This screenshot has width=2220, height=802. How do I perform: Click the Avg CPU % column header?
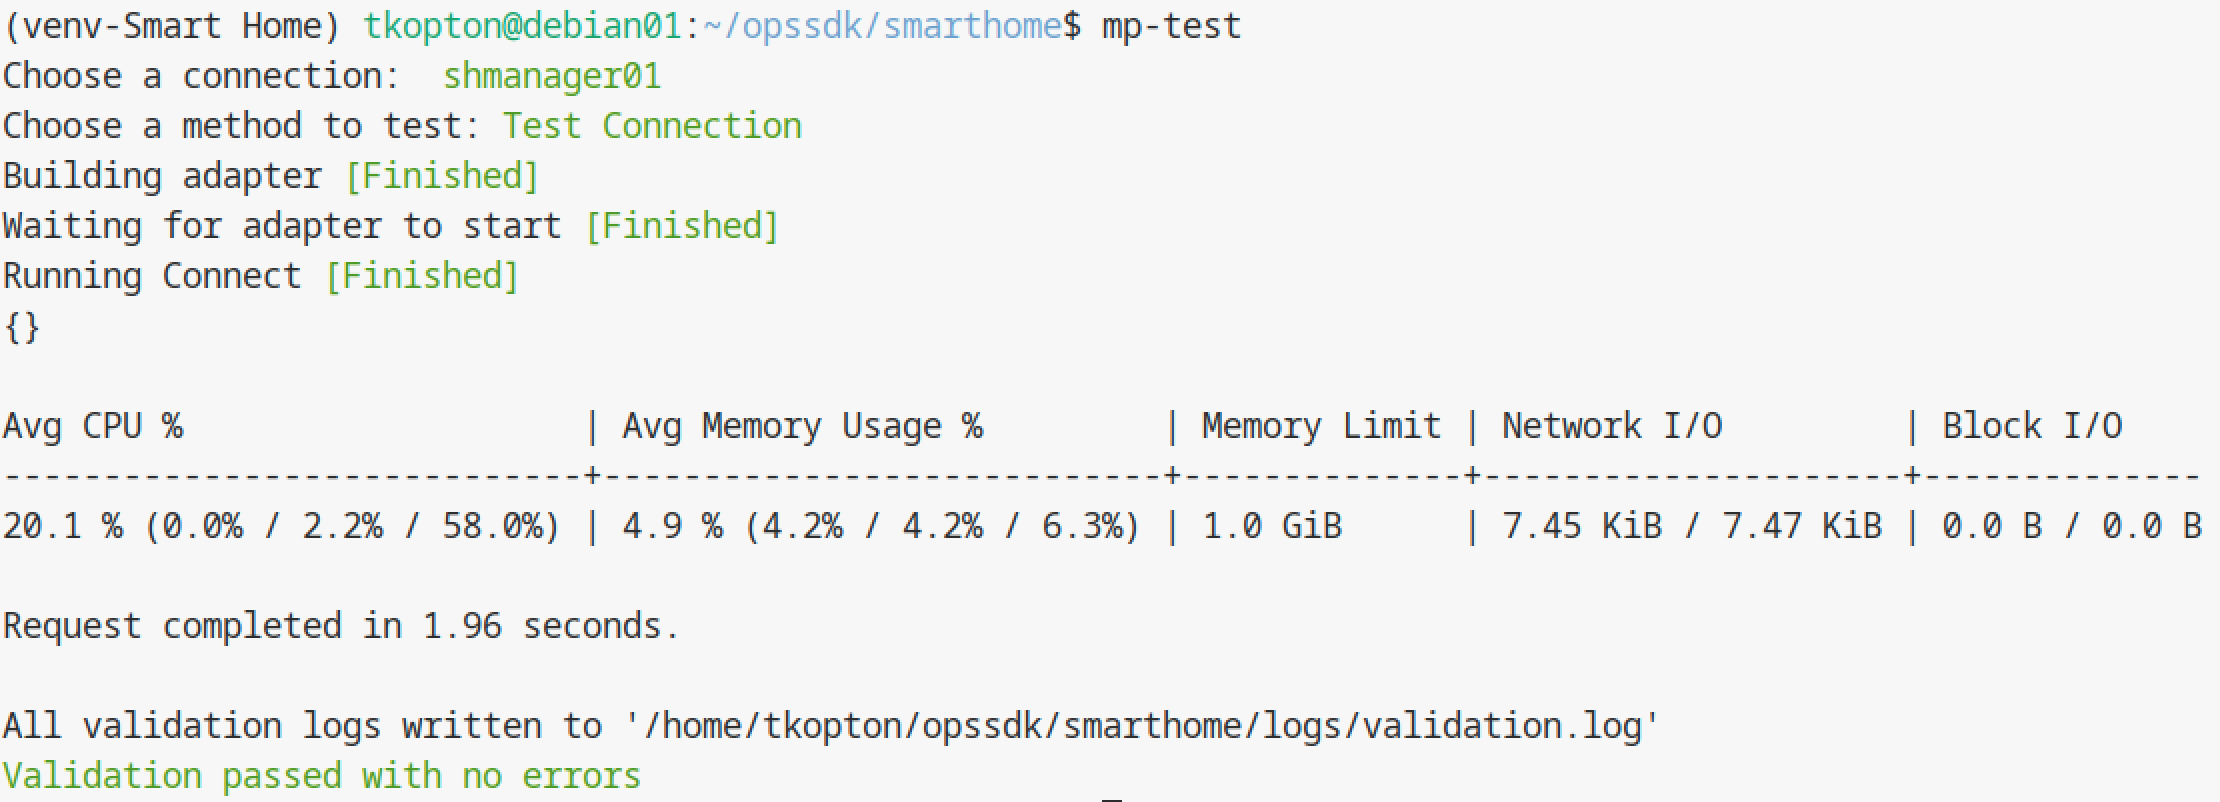[x=93, y=426]
